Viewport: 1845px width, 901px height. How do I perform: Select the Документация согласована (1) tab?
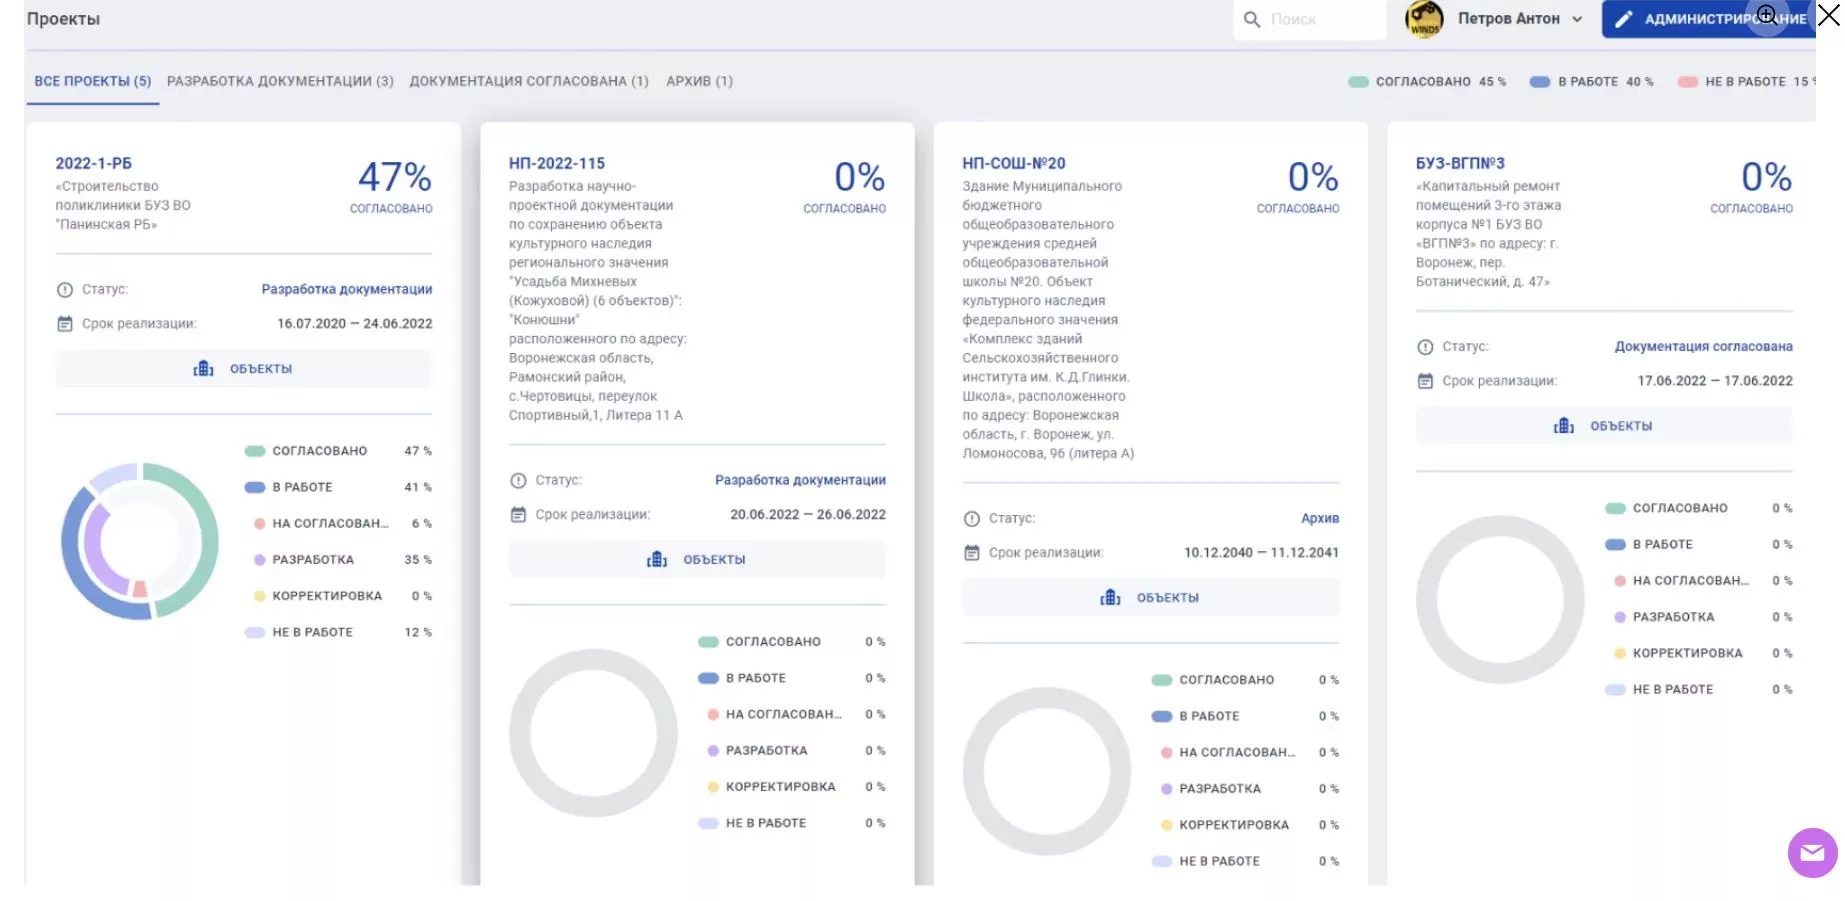528,81
